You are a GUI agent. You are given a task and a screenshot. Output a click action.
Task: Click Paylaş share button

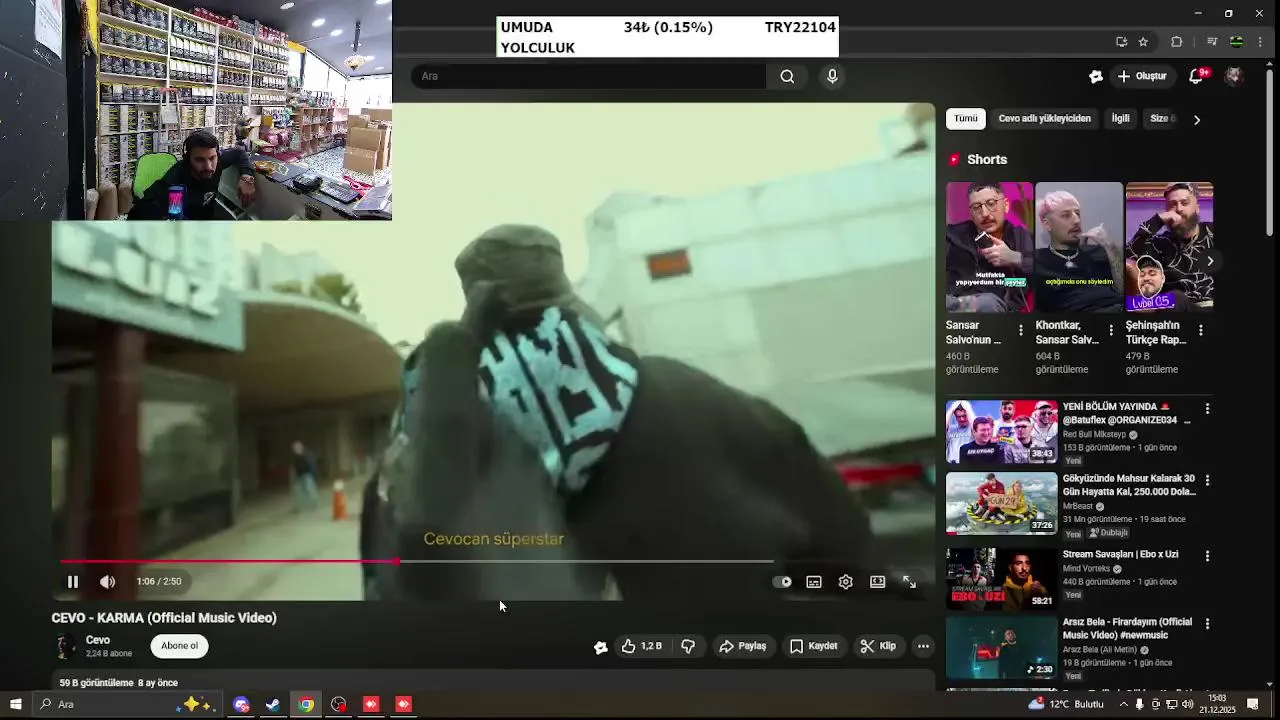(743, 646)
